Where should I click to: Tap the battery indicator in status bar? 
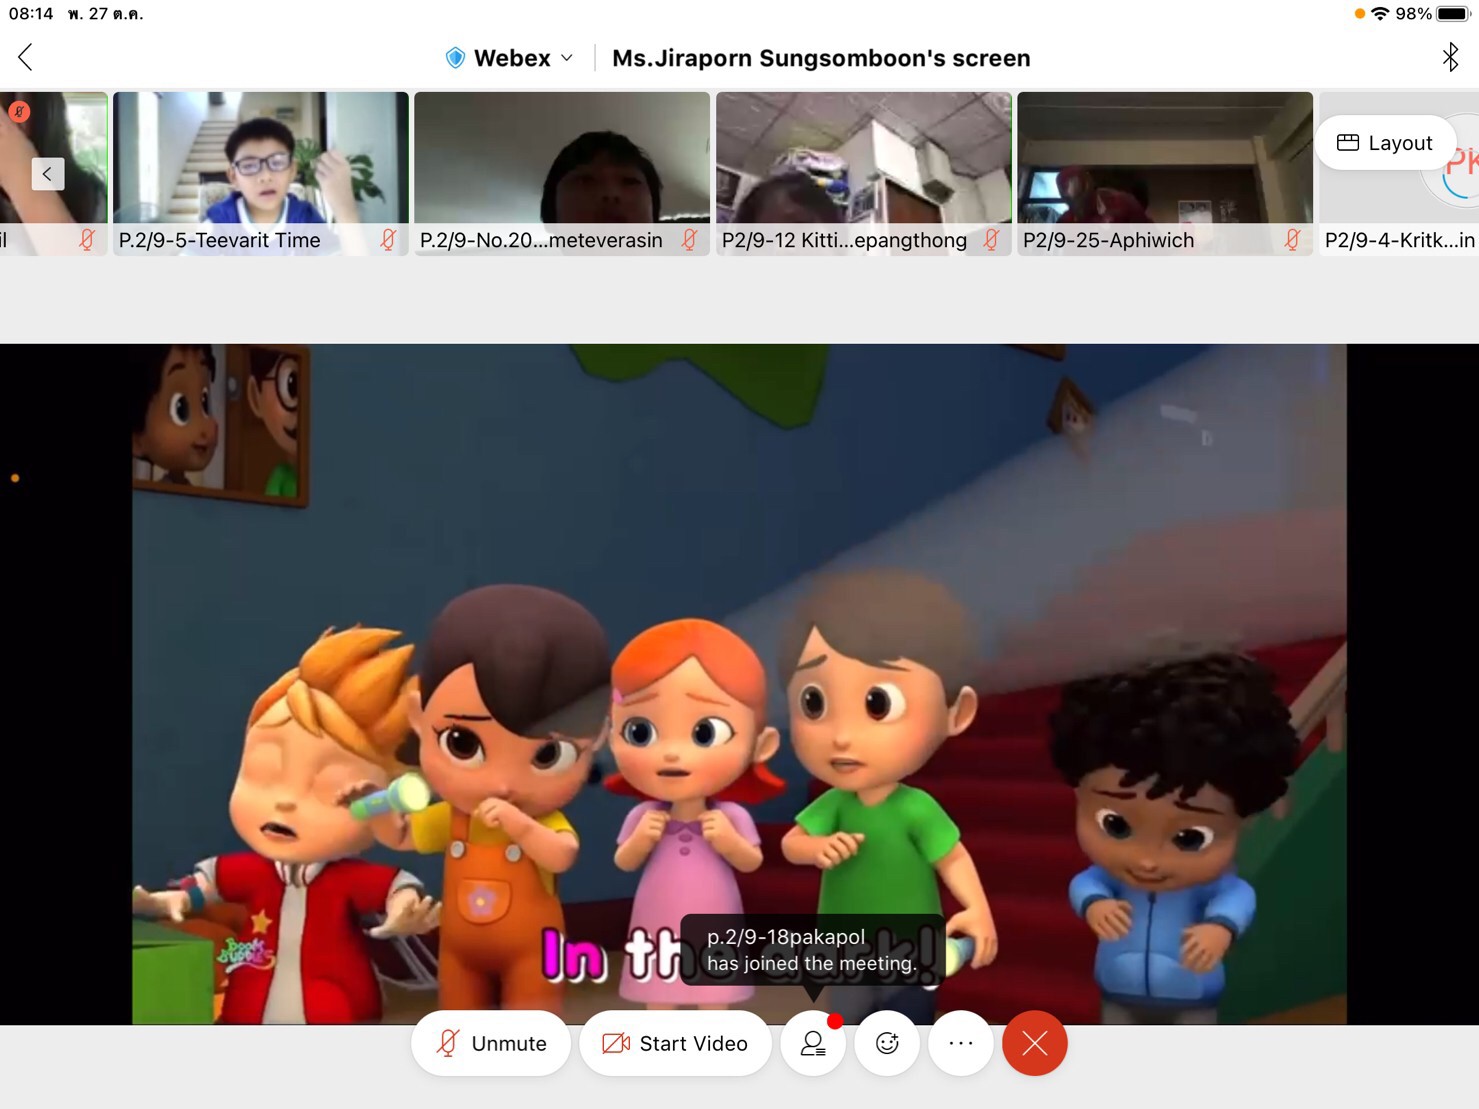pos(1454,14)
